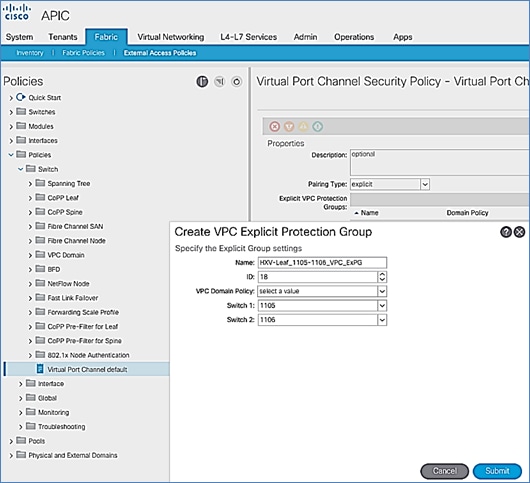Click the Name input field
This screenshot has height=483, width=530.
(x=322, y=263)
